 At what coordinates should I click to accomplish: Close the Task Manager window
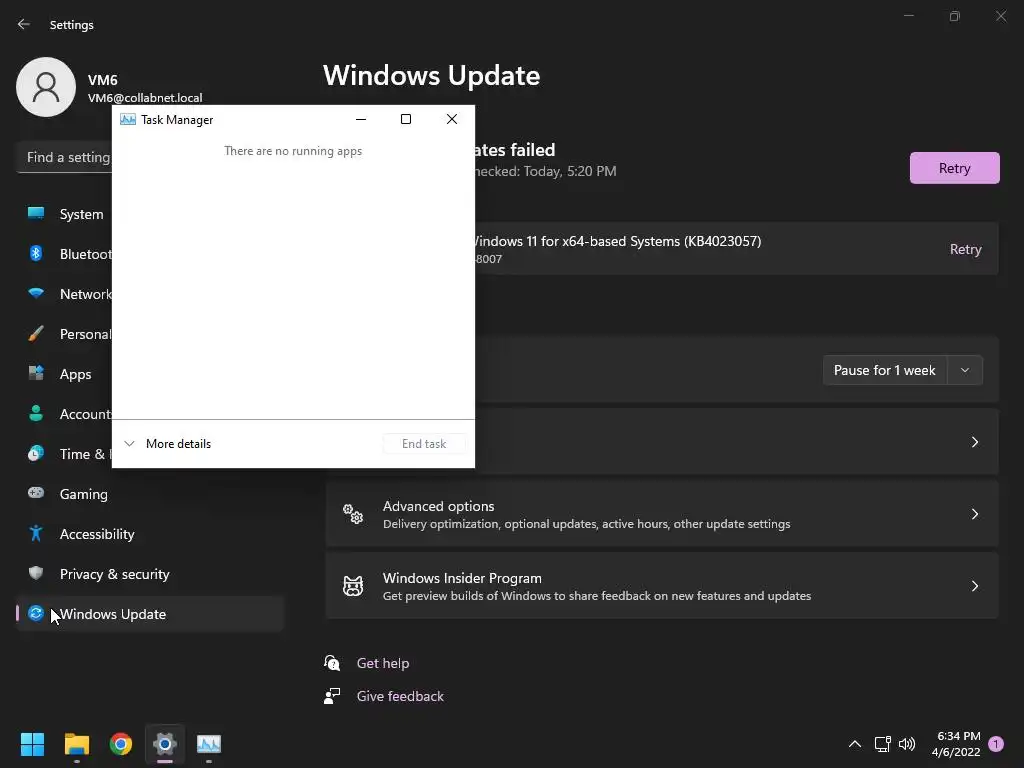[x=451, y=119]
